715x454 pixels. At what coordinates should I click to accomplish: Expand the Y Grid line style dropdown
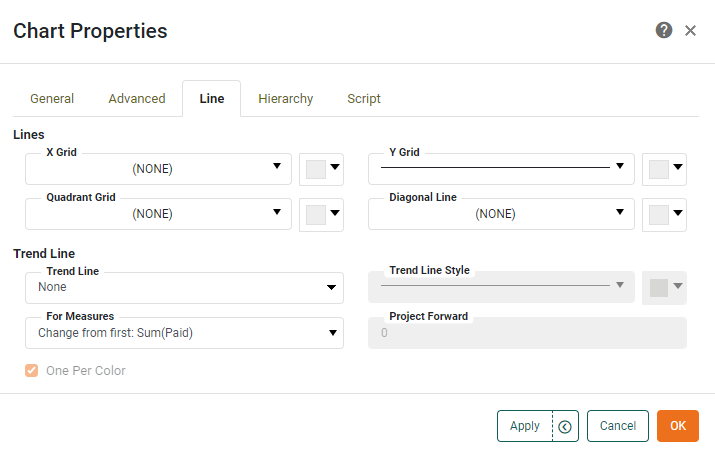500,169
